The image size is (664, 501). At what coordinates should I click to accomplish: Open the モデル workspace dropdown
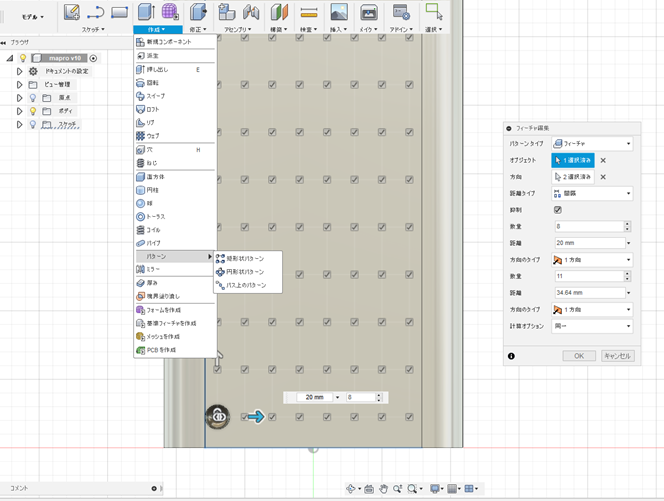click(x=33, y=17)
